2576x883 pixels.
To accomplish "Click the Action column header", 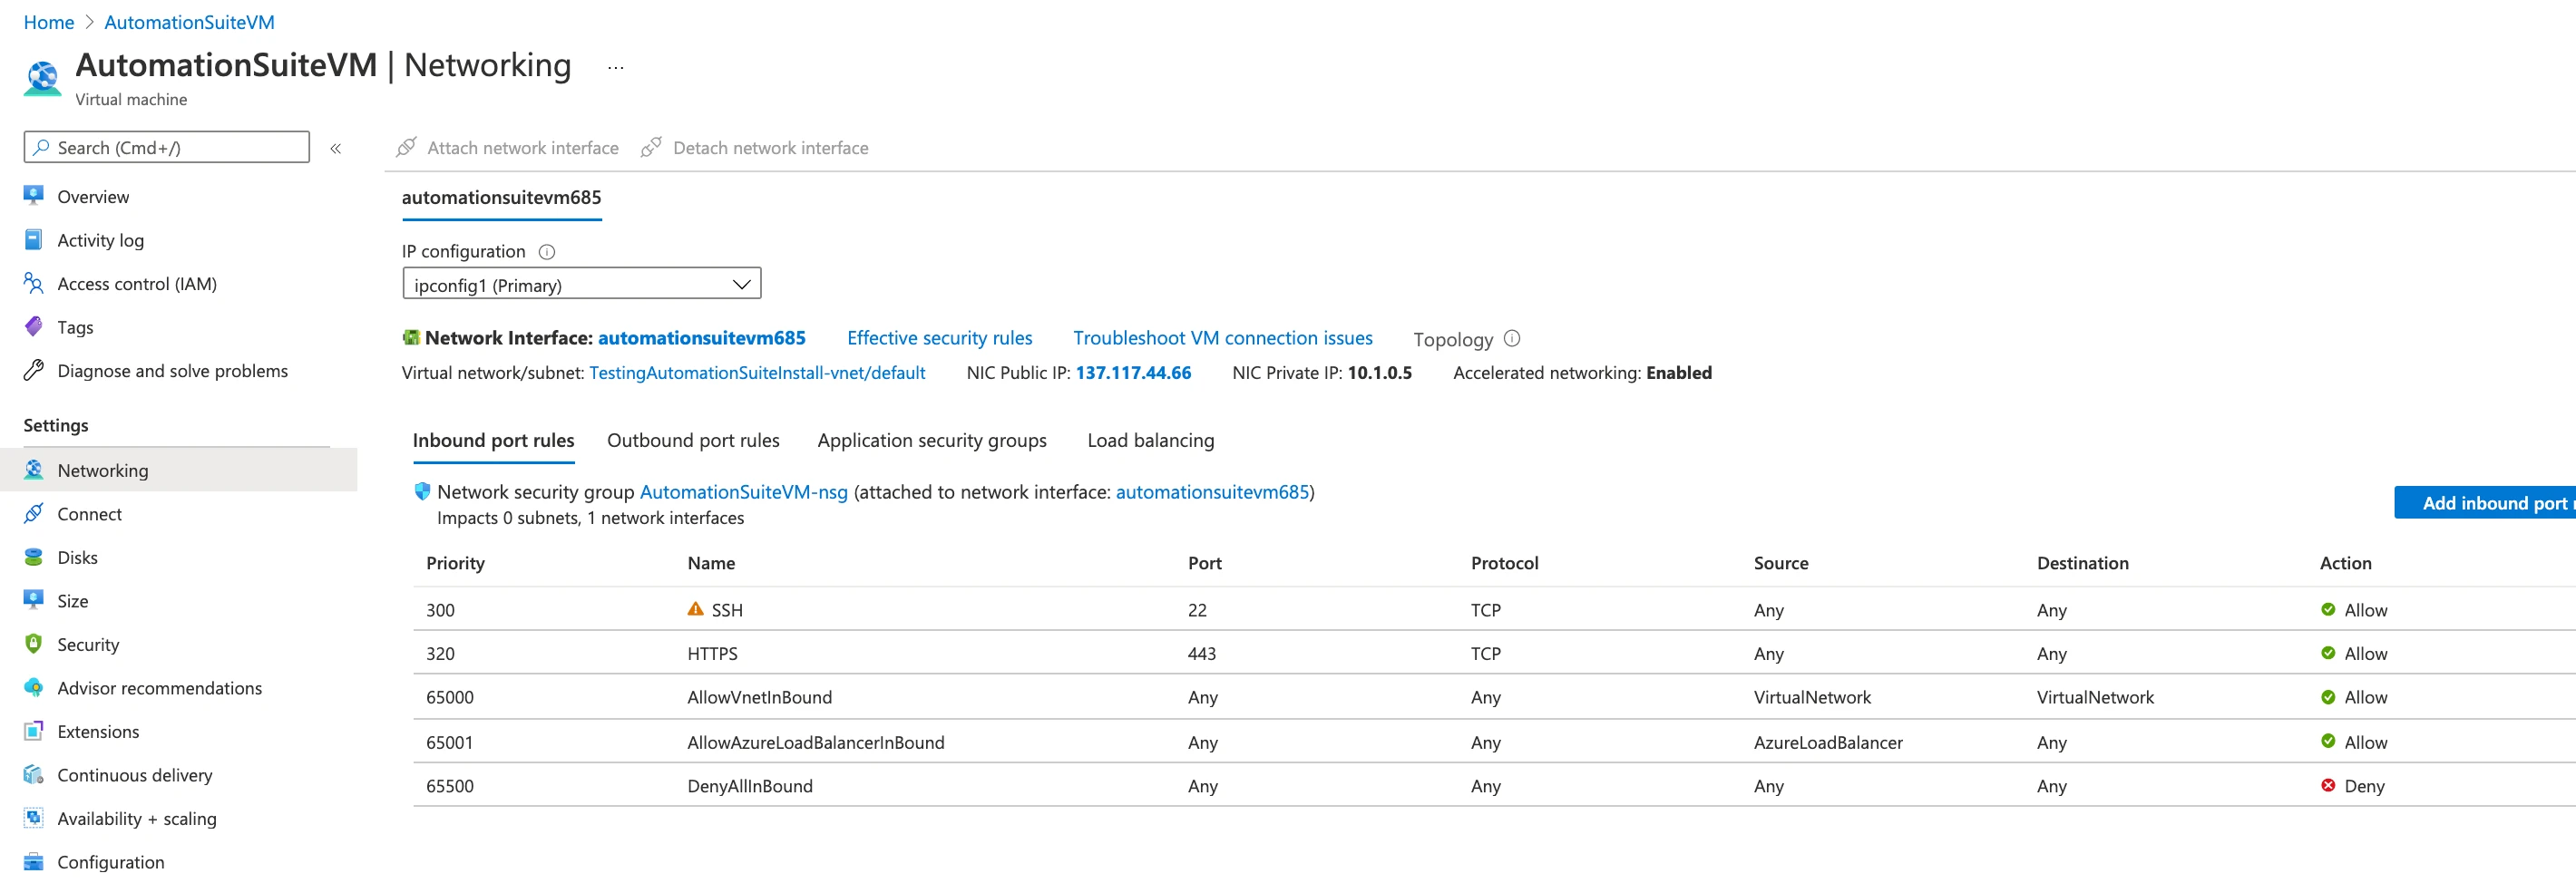I will [x=2345, y=563].
